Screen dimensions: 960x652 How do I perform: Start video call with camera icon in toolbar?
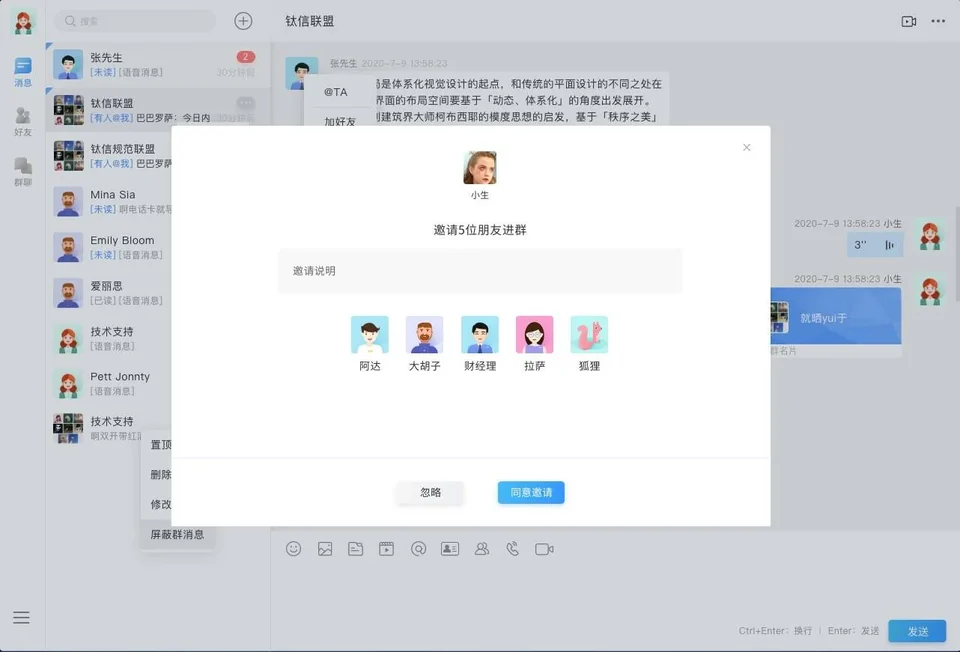[x=544, y=549]
